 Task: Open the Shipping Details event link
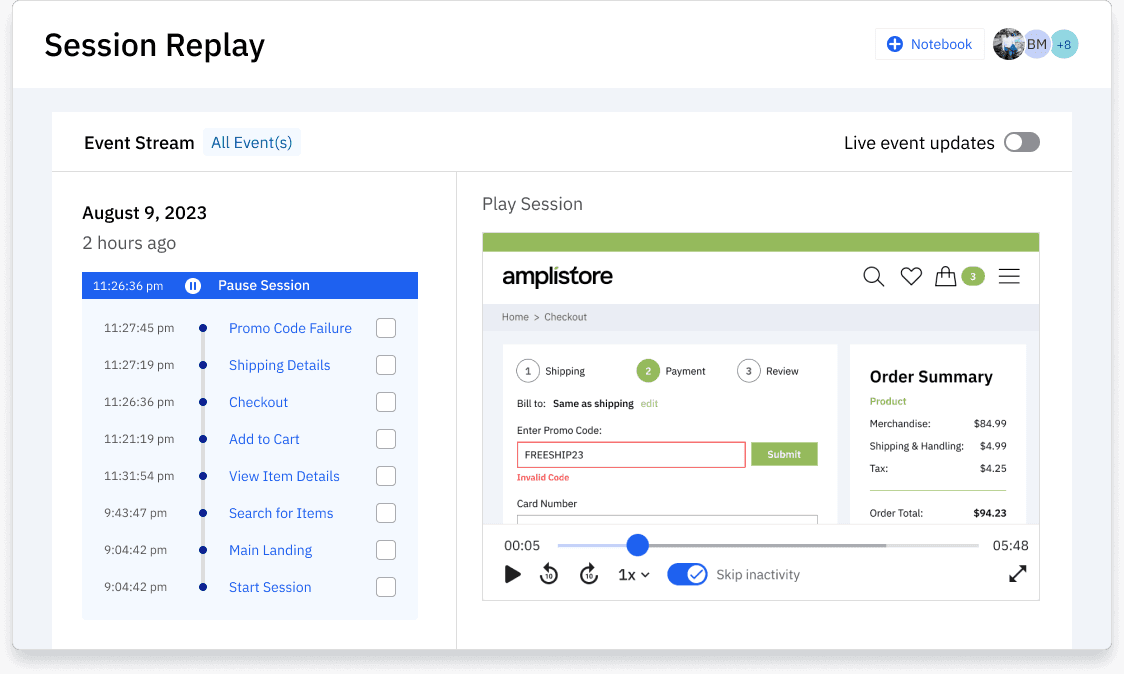coord(279,365)
